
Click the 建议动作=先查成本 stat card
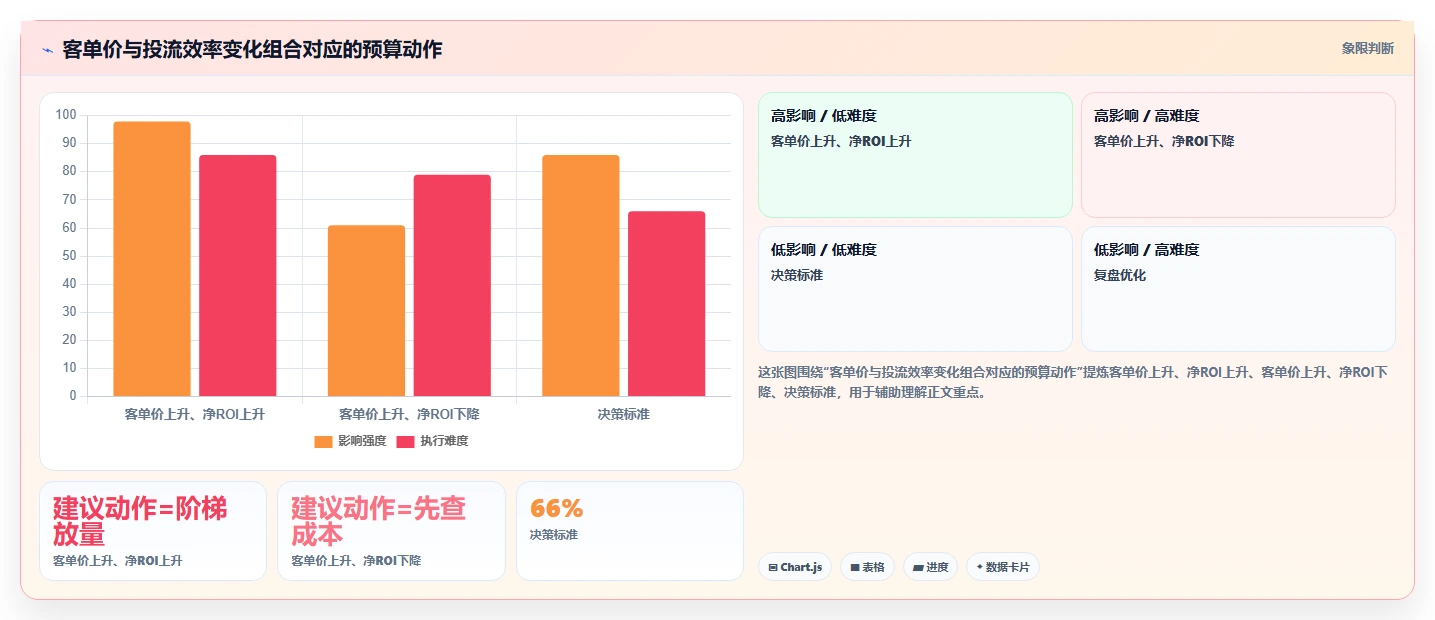coord(391,531)
